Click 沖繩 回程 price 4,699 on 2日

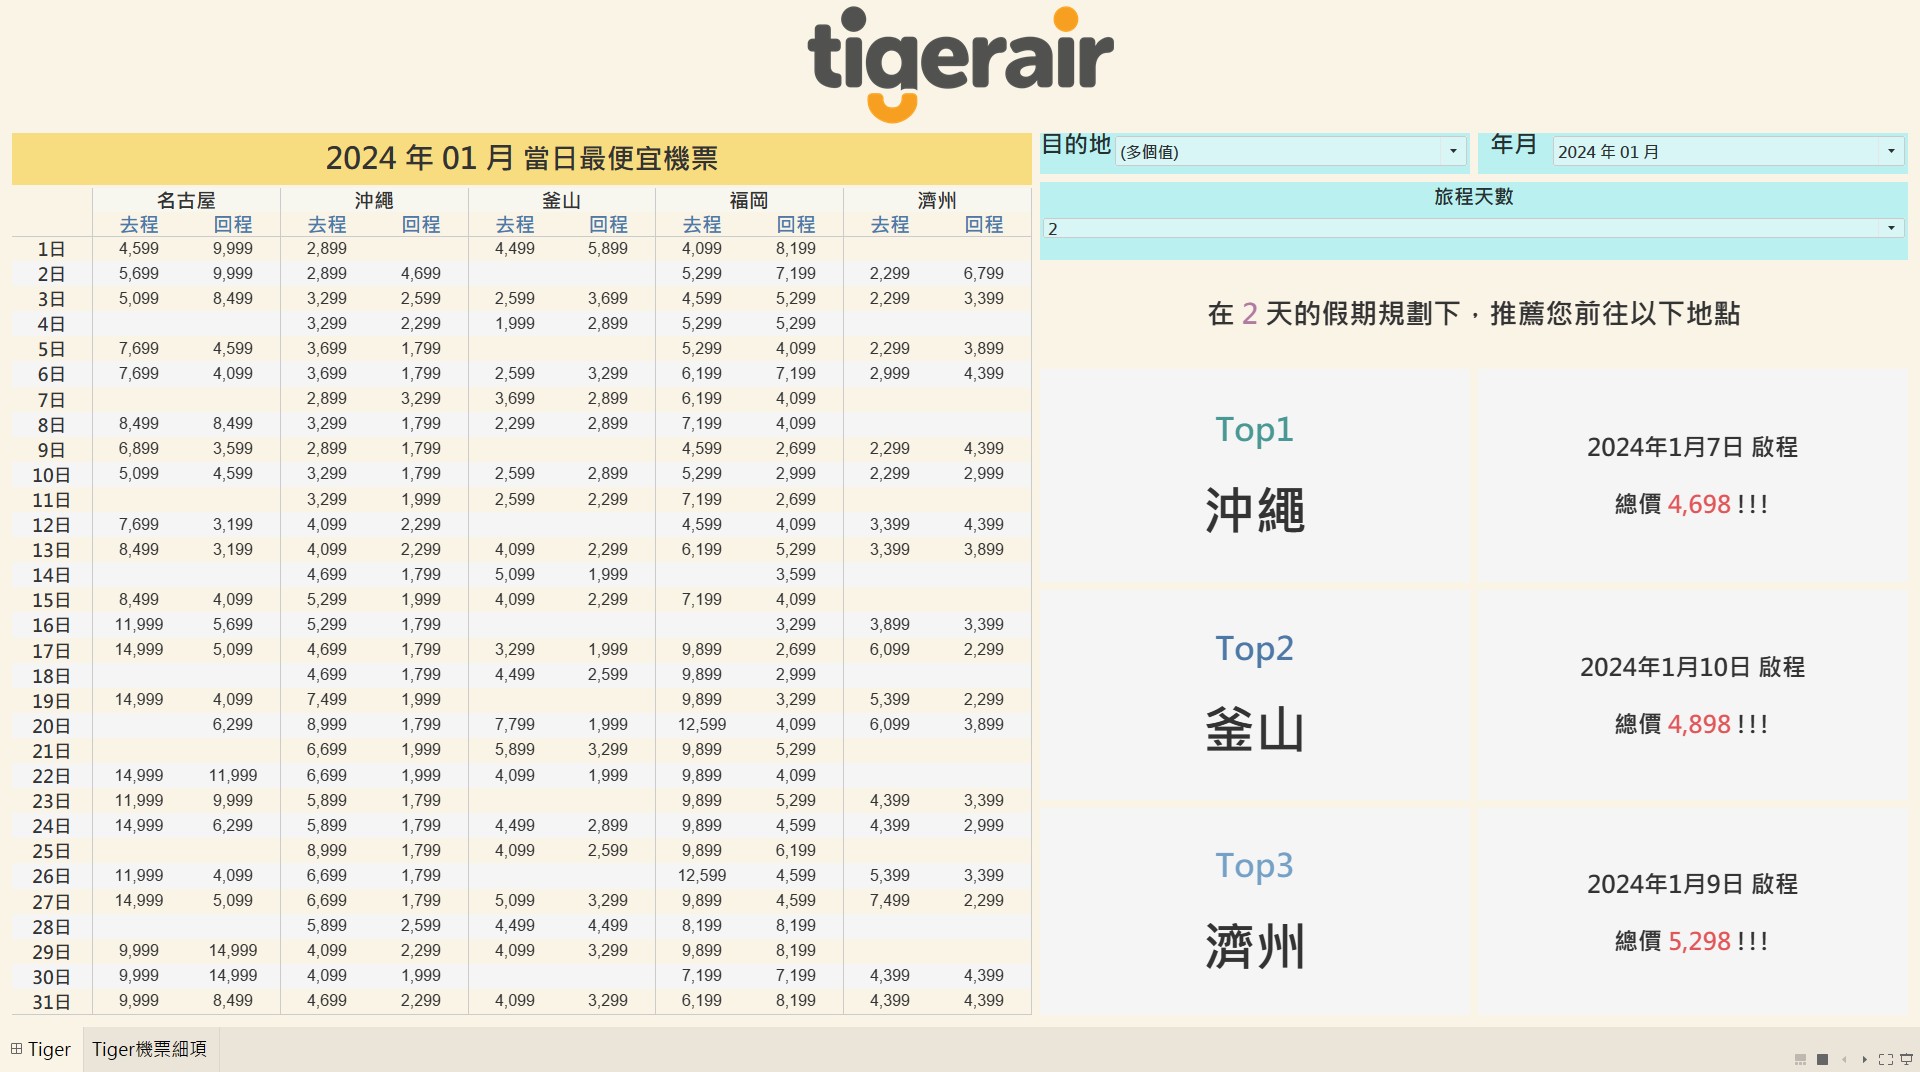[x=421, y=274]
